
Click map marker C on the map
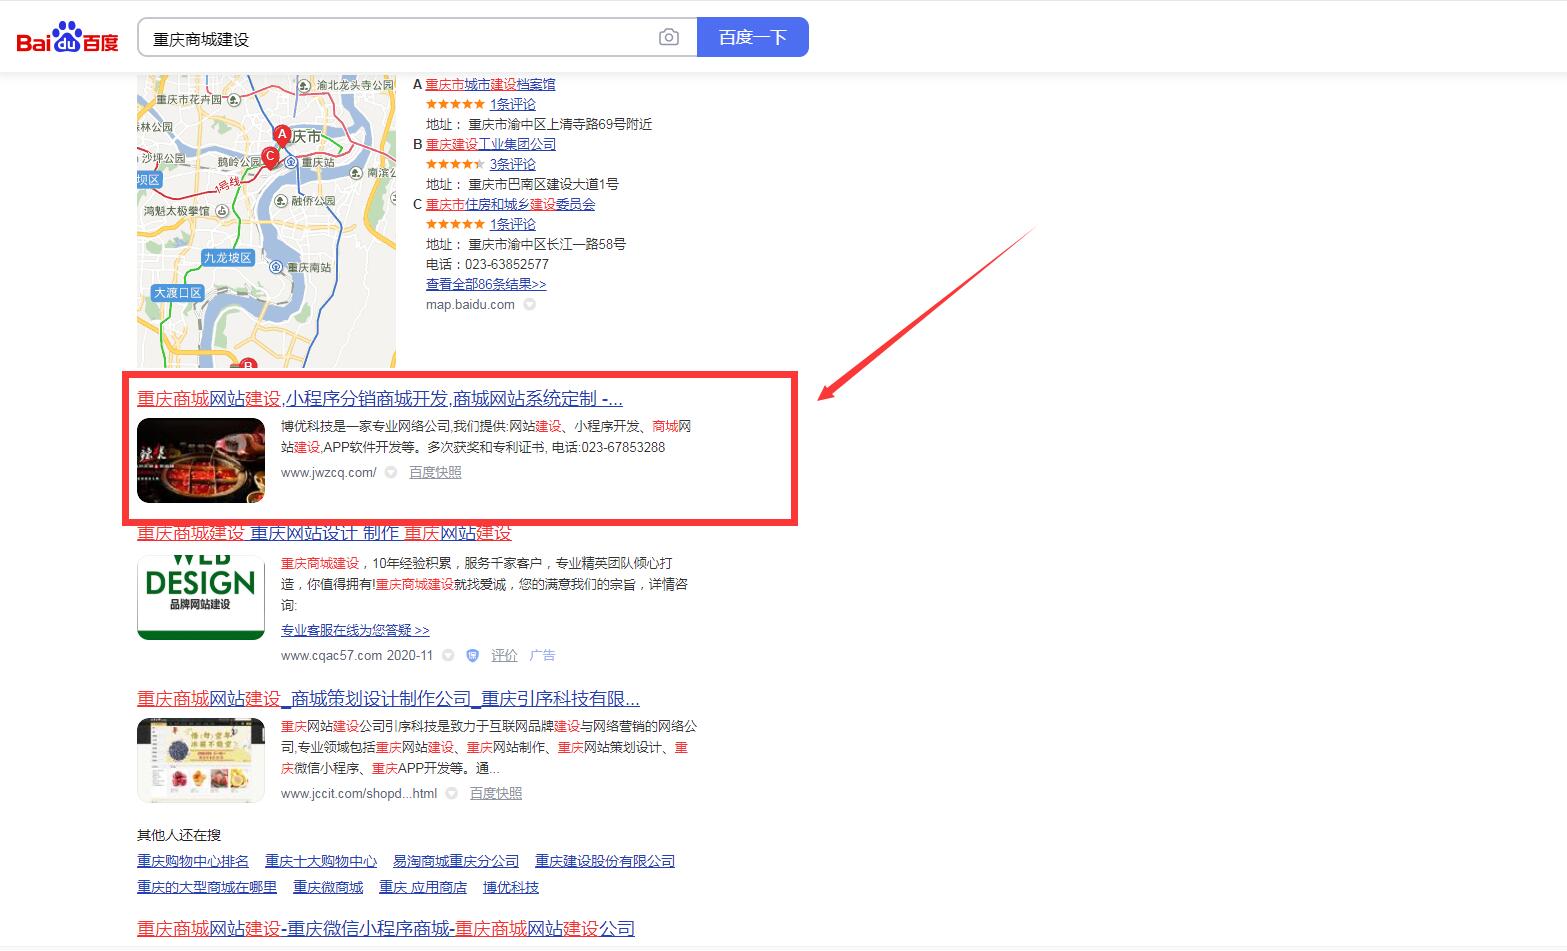[x=269, y=156]
